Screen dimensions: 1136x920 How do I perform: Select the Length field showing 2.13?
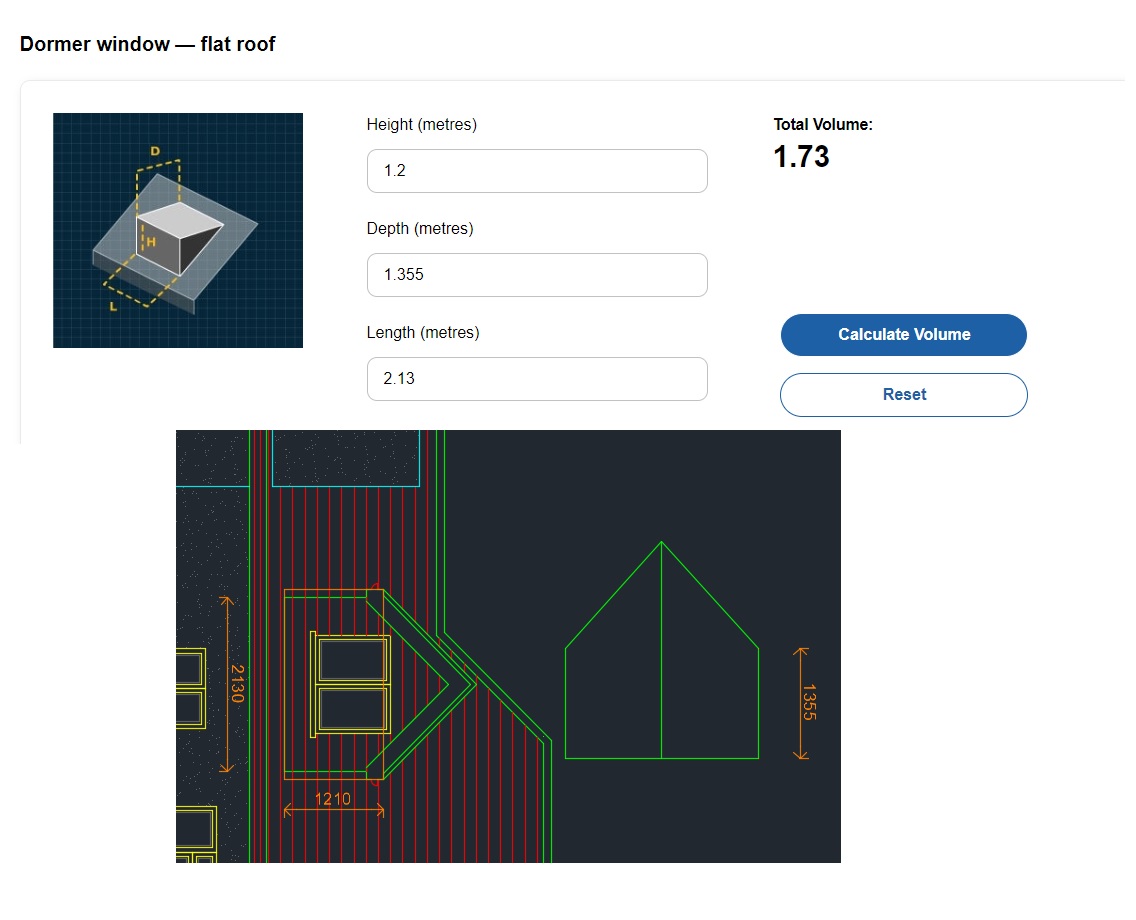tap(537, 379)
